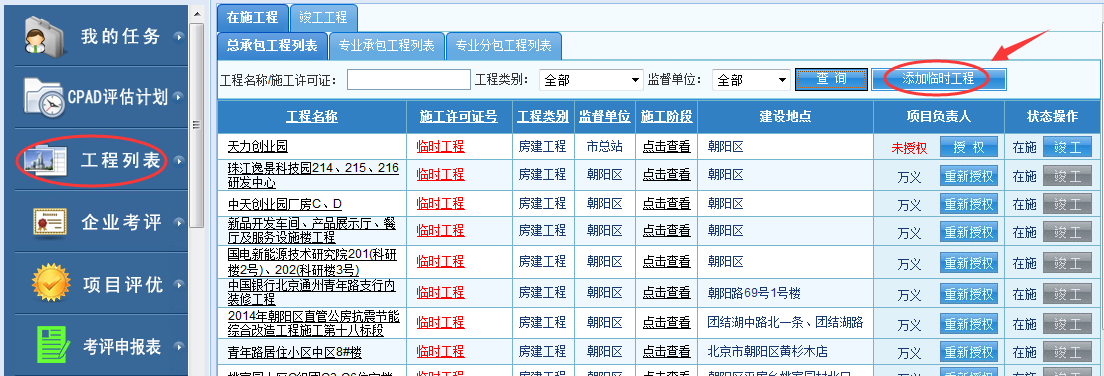
Task: Expand arrow next to 项目评优
Action: (x=180, y=285)
